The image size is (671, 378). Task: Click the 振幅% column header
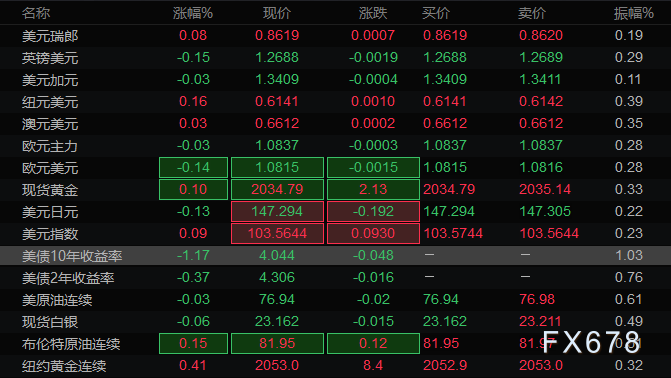coord(633,13)
